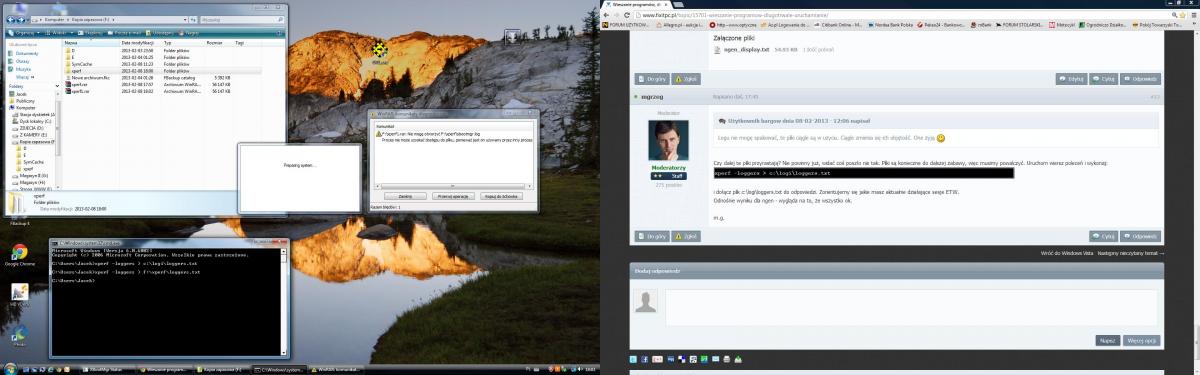
Task: Submit reply with 'Napisz' button
Action: (1108, 340)
